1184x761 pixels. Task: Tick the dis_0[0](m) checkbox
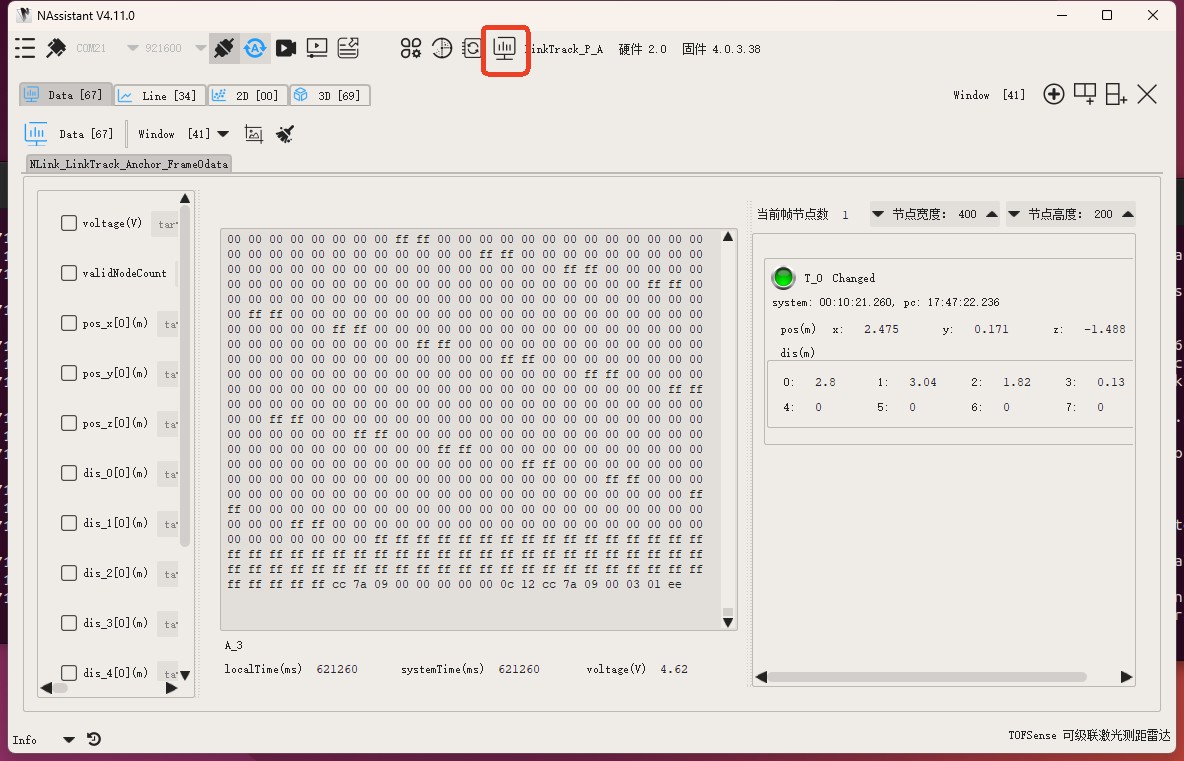click(x=69, y=473)
